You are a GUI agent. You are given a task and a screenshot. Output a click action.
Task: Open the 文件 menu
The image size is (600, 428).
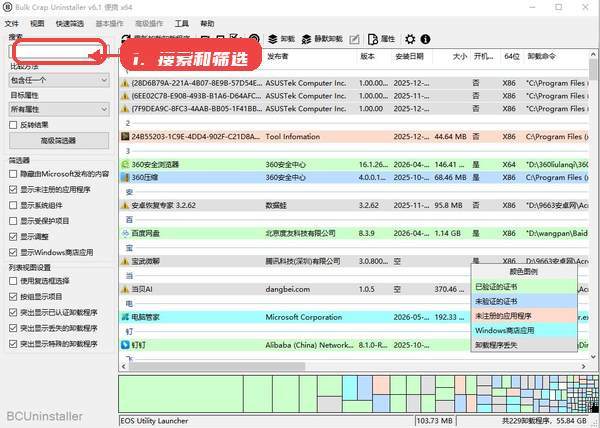tap(11, 24)
